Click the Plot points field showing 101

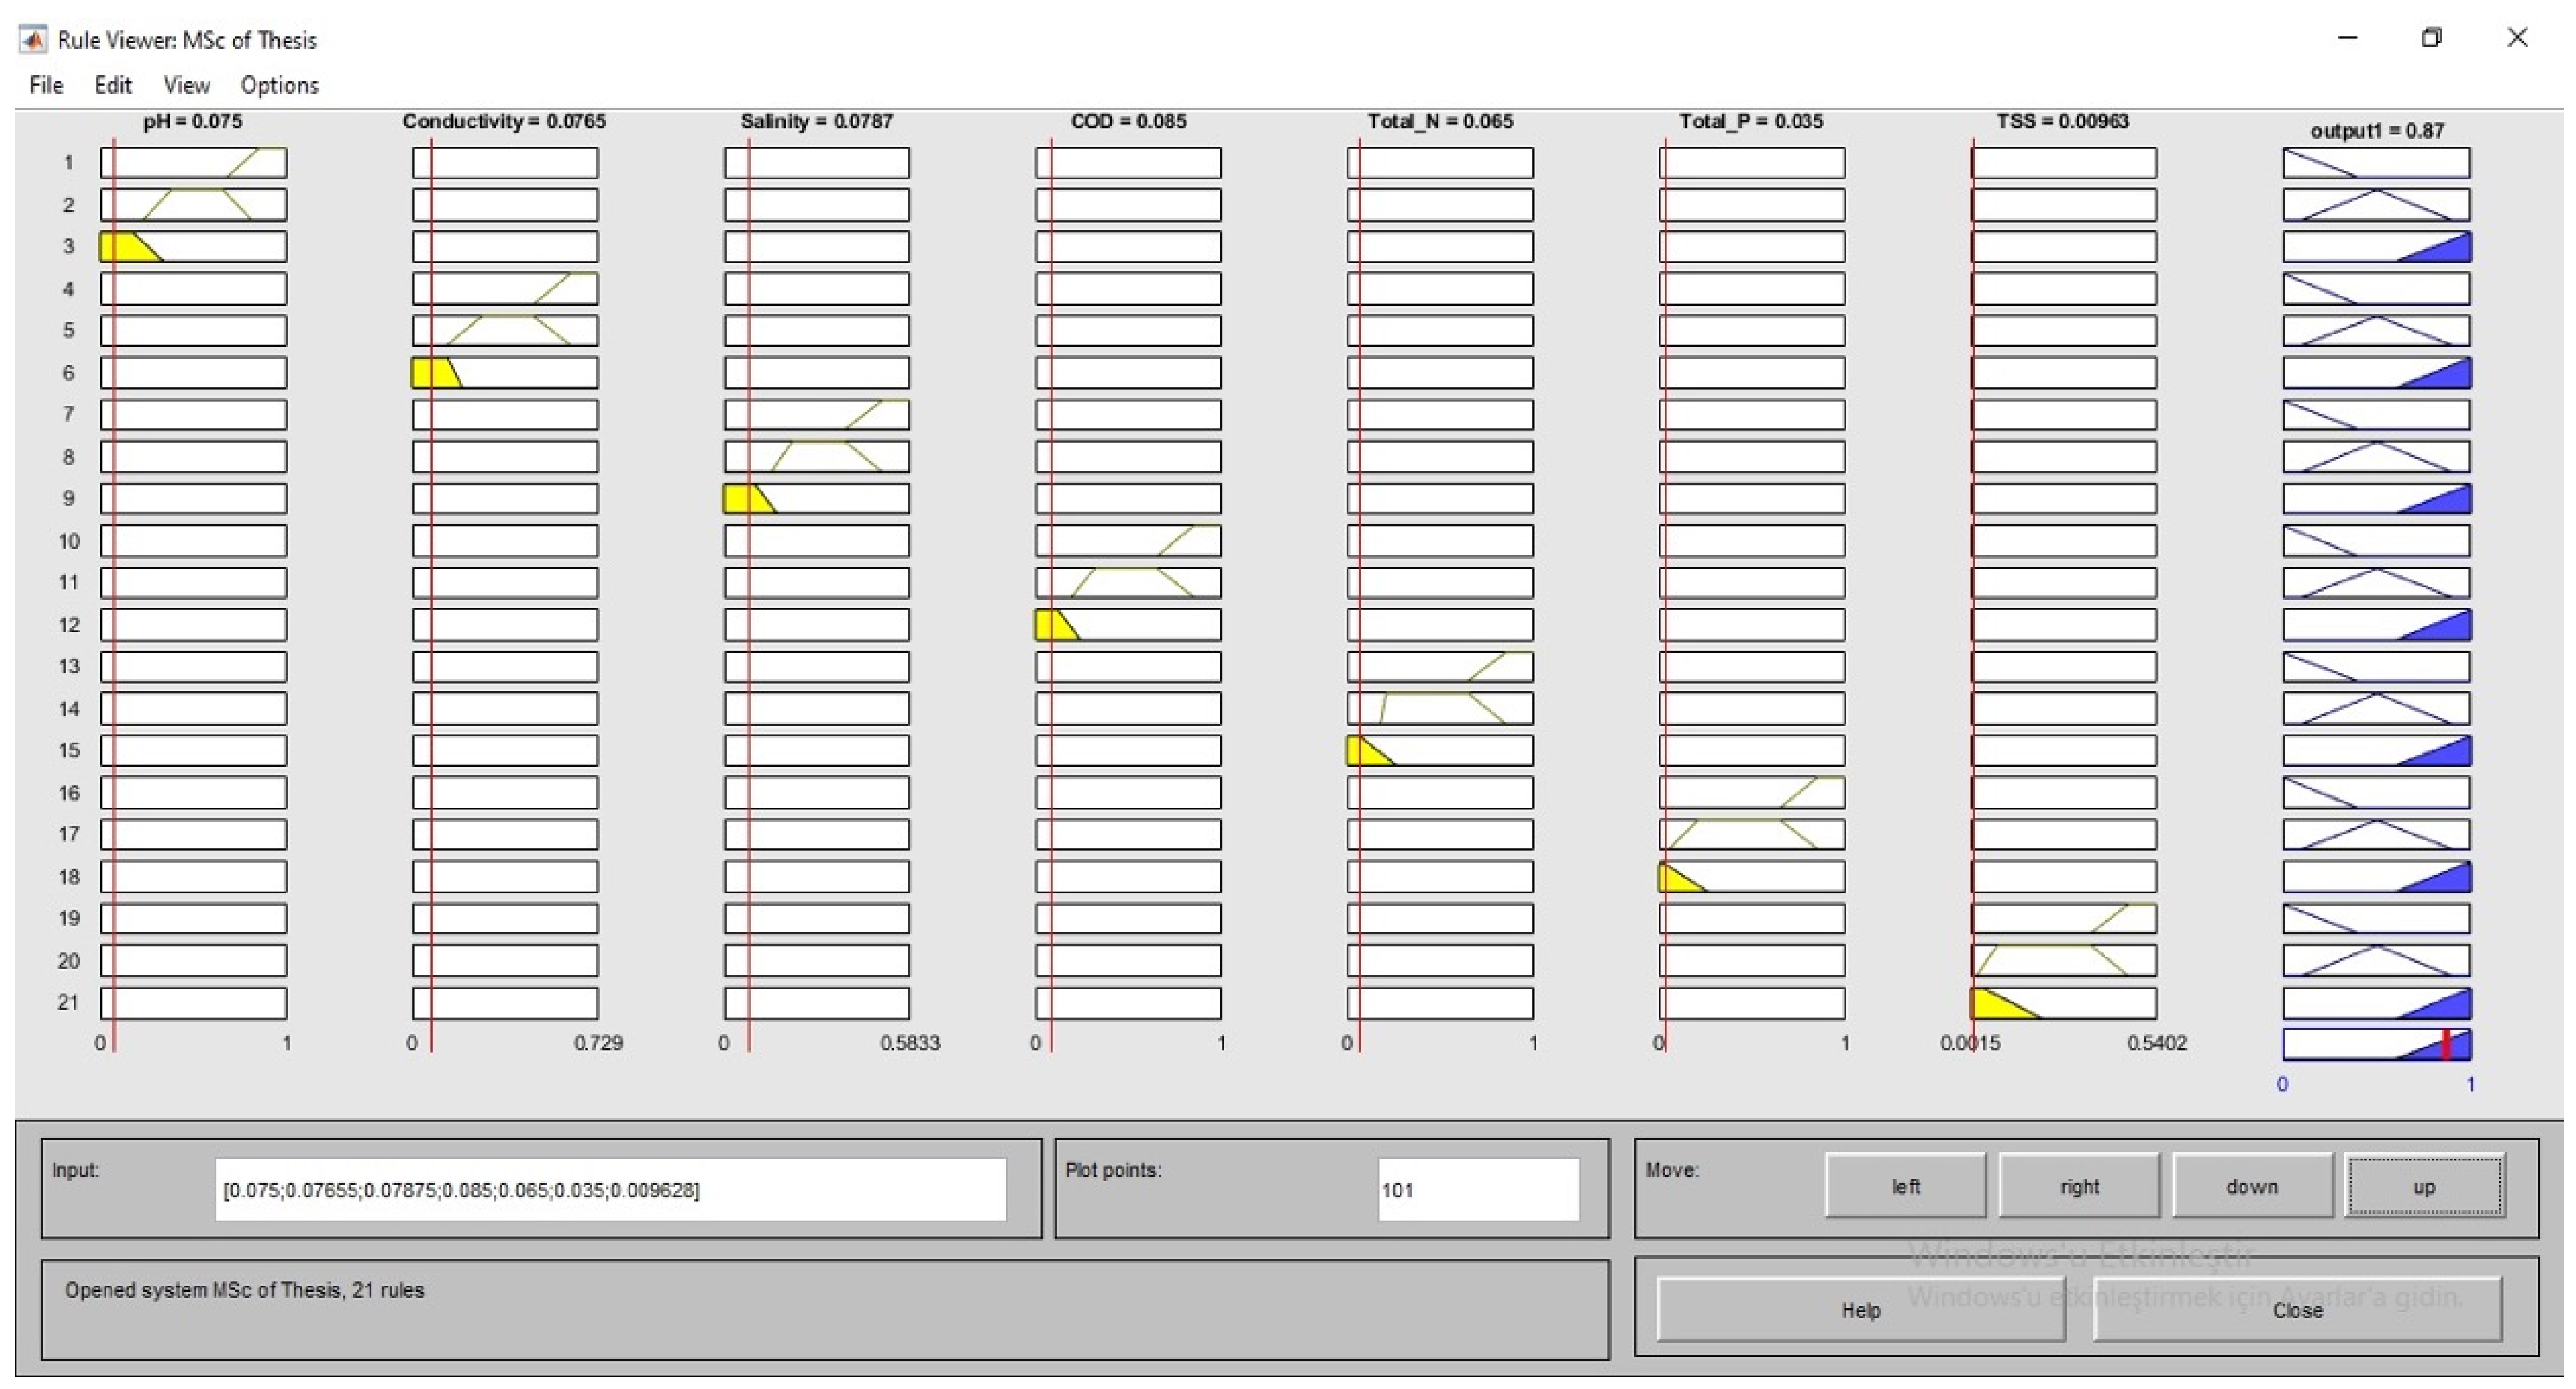(1477, 1190)
